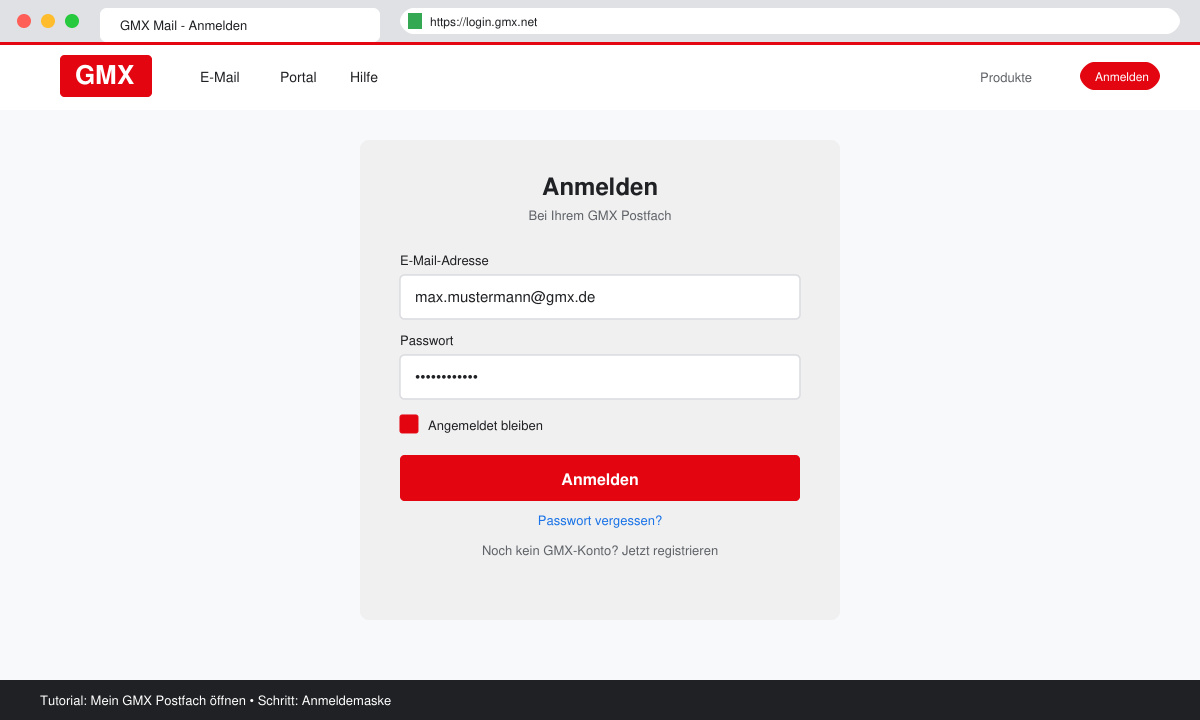Toggle the Angemeldet bleiben checkbox

click(x=409, y=424)
